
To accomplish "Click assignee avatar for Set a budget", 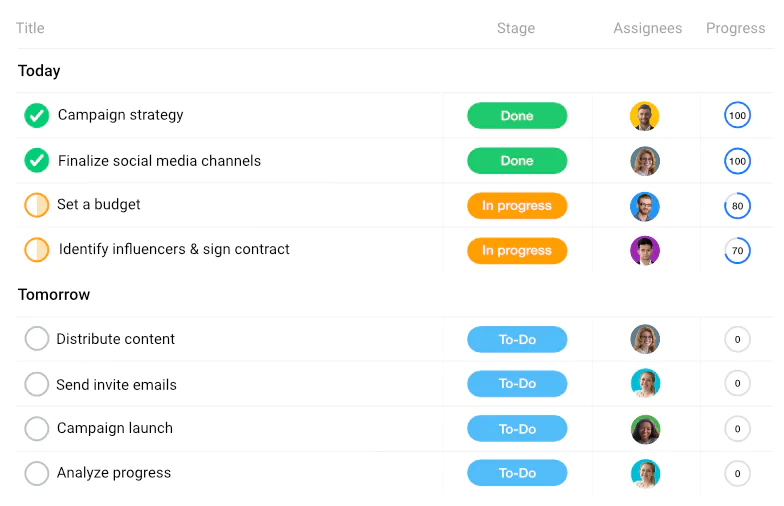I will (645, 206).
